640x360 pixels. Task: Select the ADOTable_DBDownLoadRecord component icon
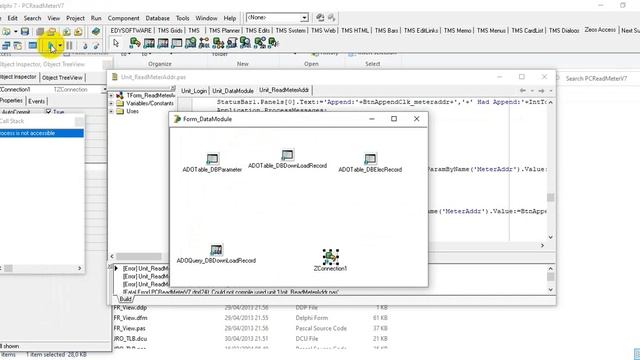[x=287, y=155]
